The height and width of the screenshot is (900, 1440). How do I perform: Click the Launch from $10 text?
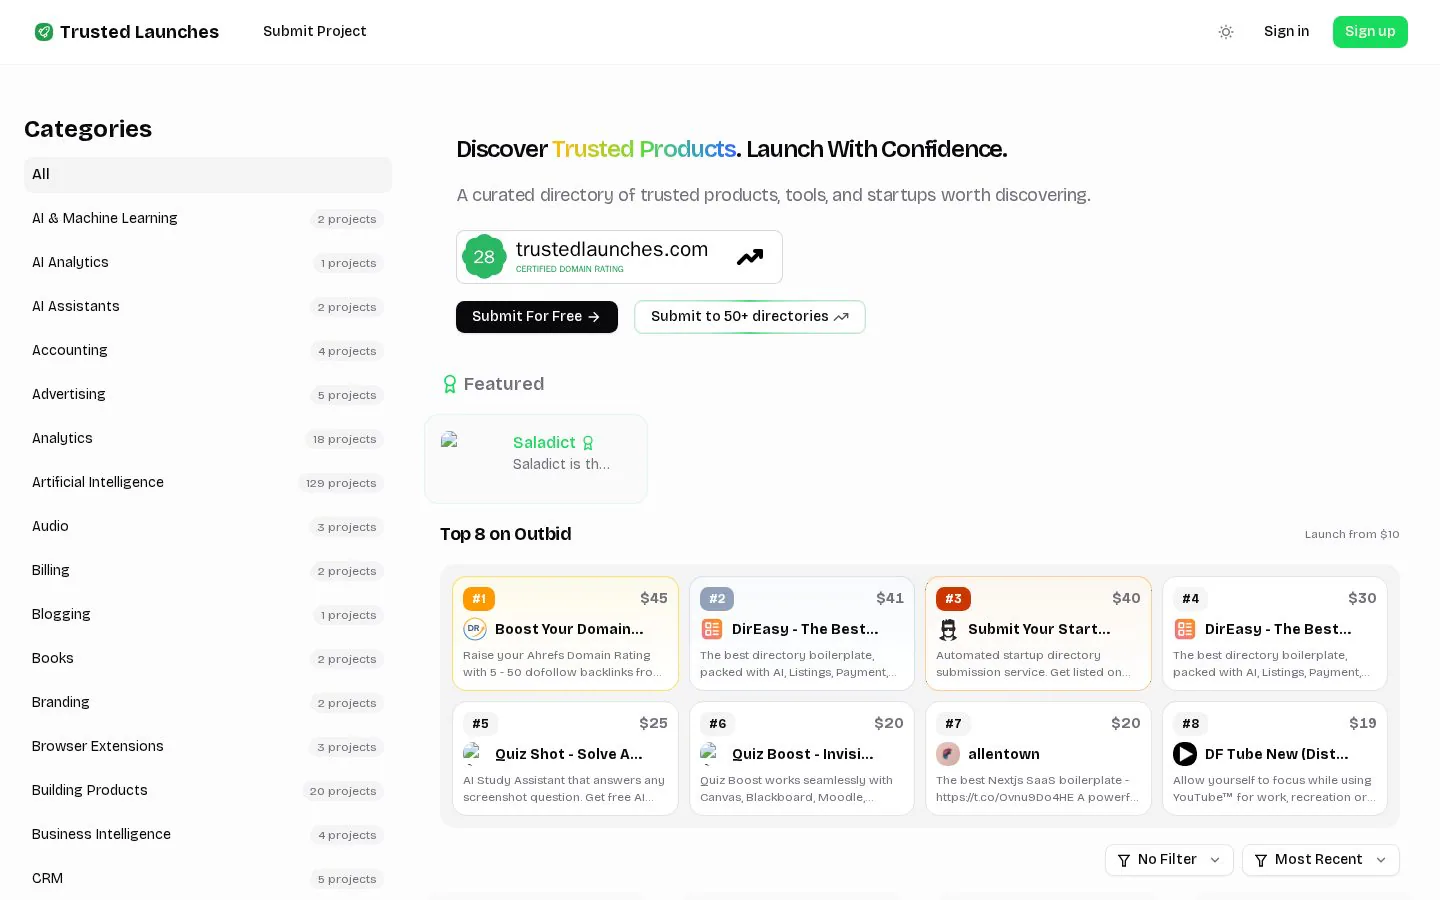coord(1352,534)
